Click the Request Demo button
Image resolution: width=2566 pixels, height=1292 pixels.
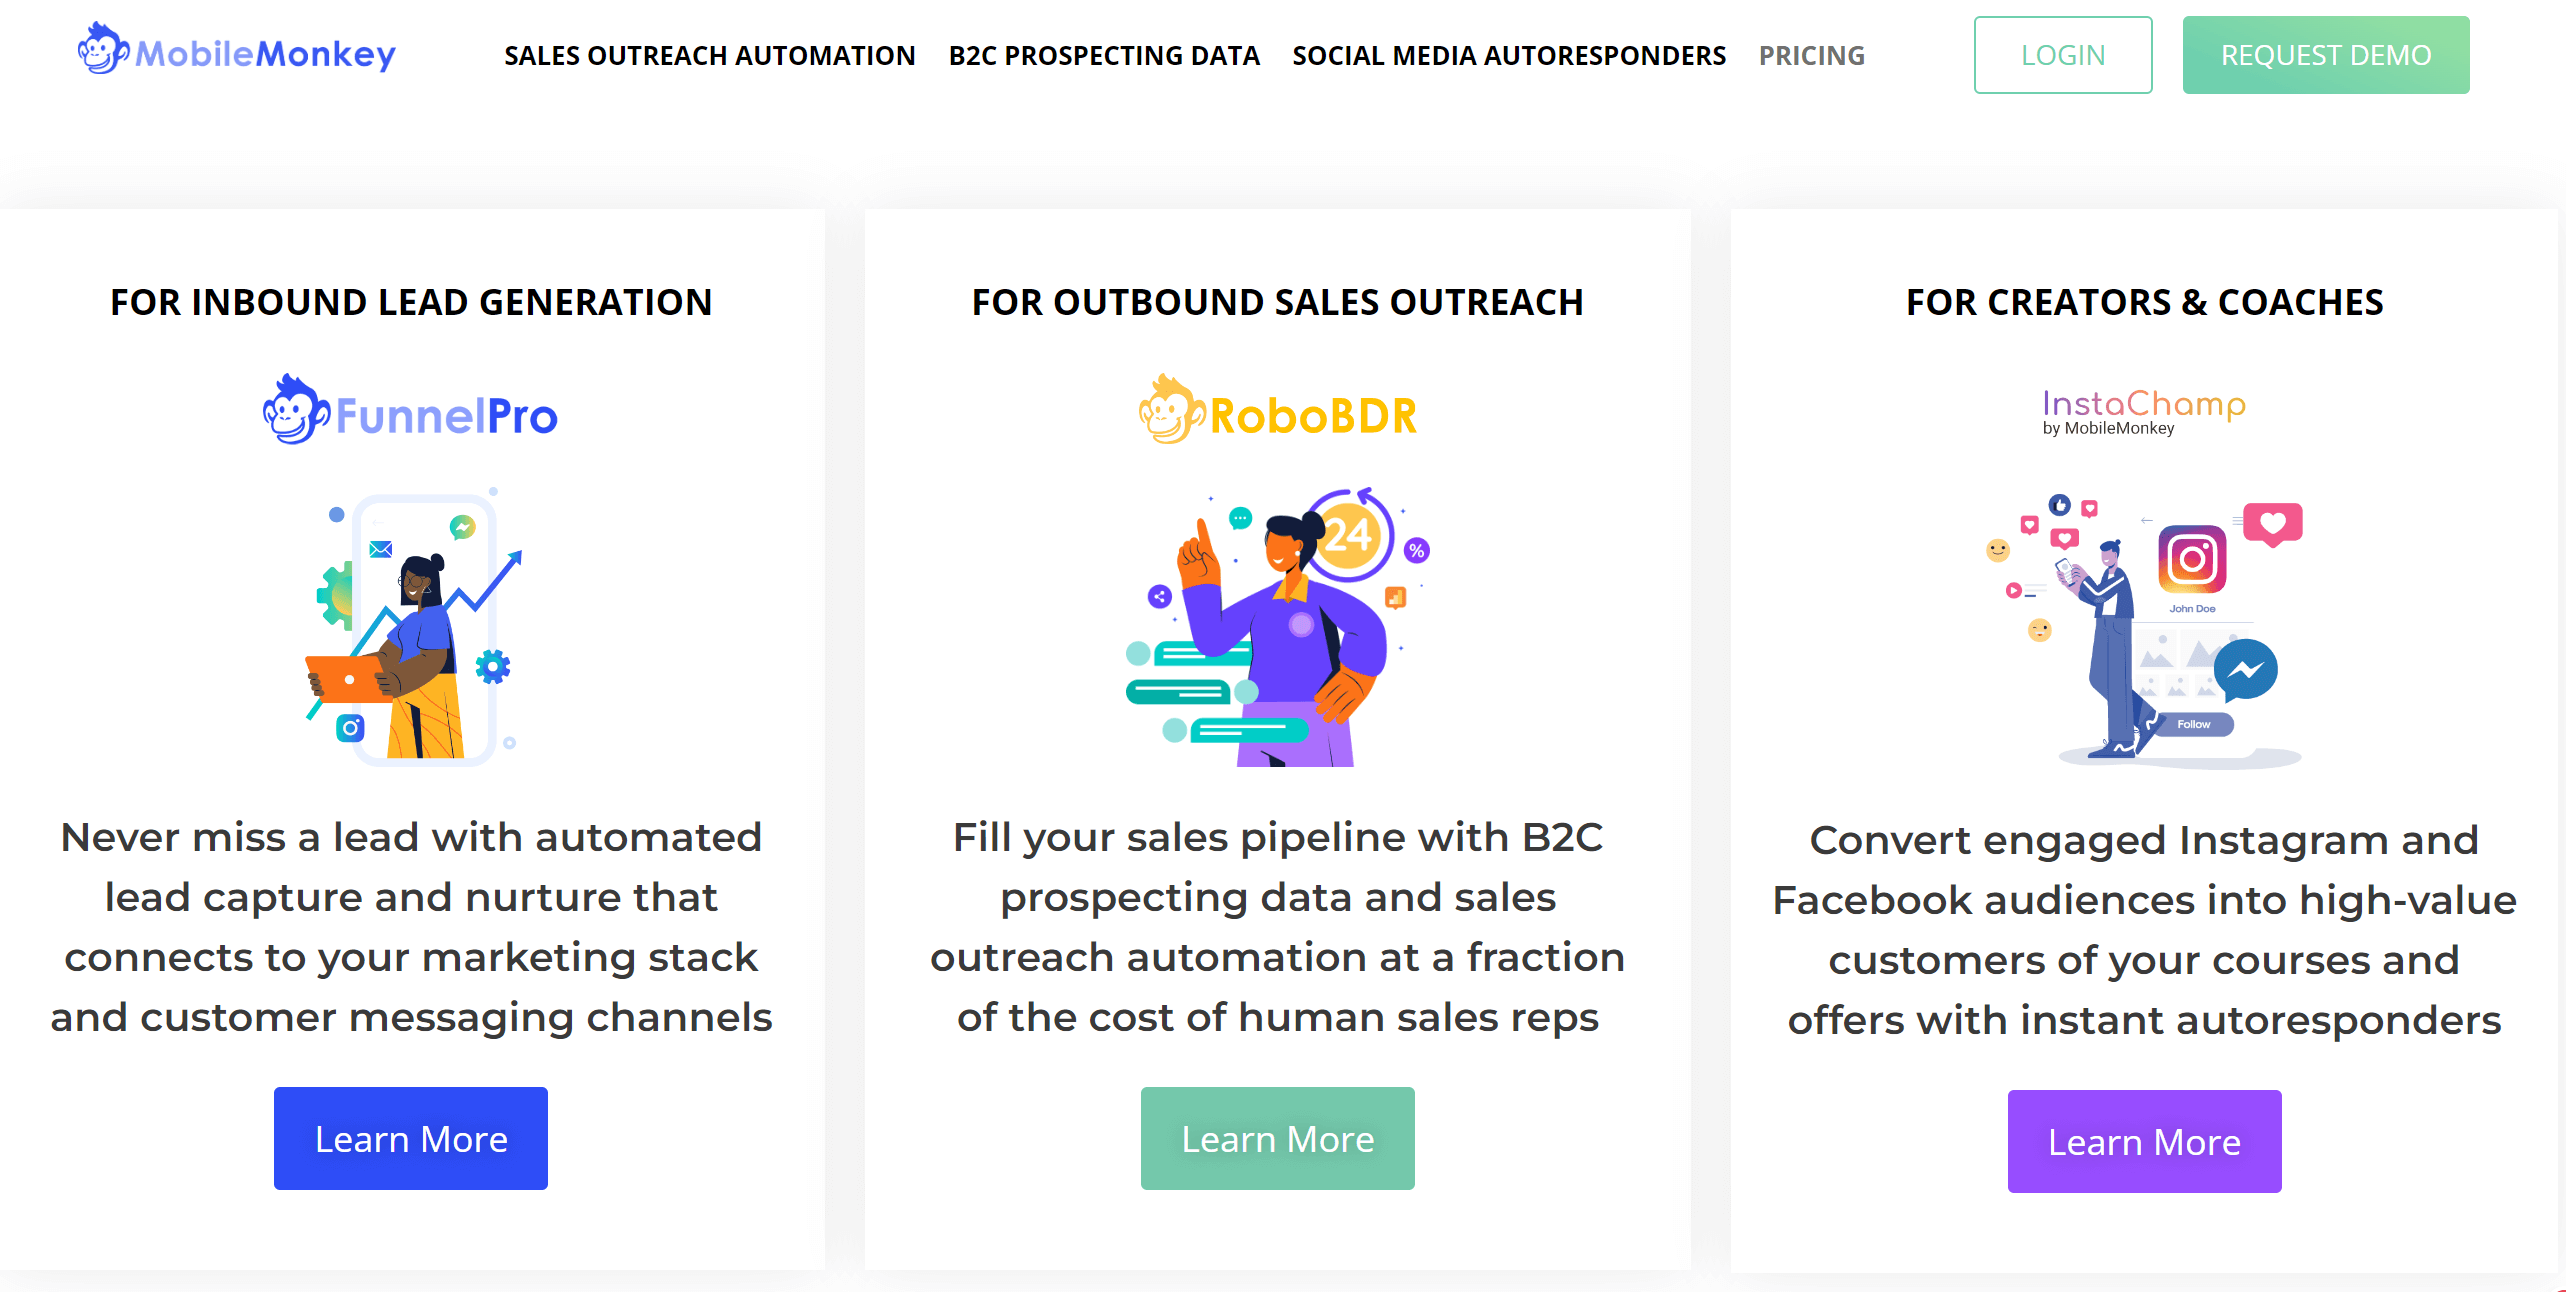(x=2326, y=55)
